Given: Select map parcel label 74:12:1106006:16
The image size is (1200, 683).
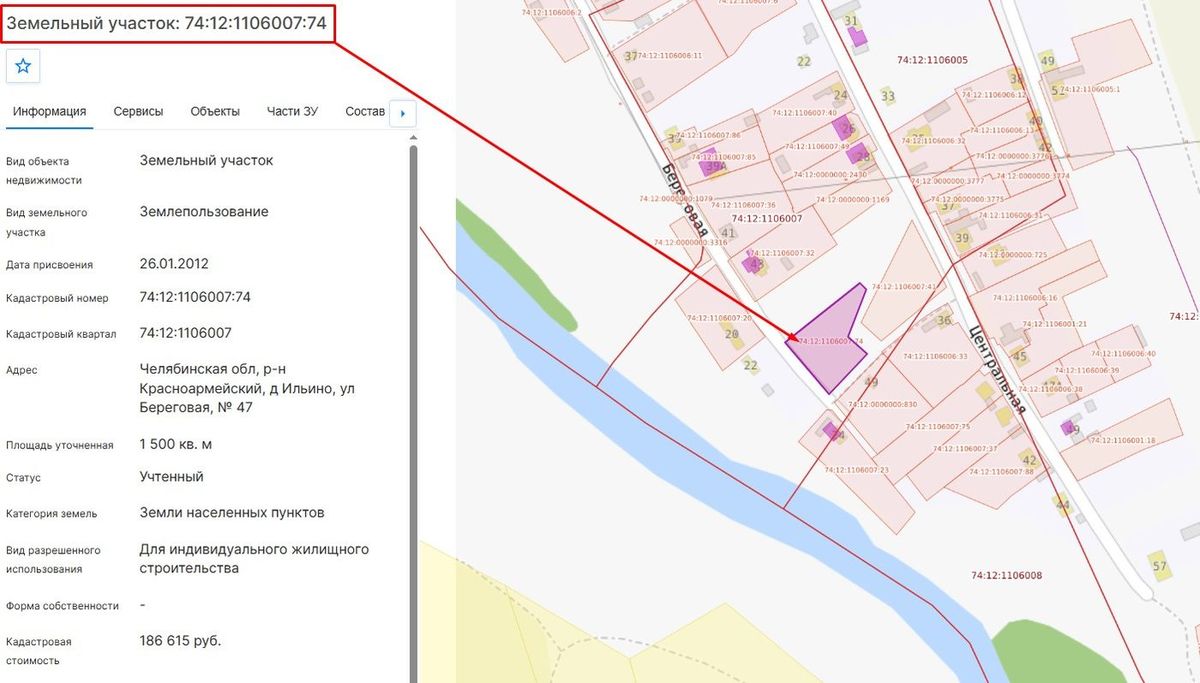Looking at the screenshot, I should 1025,298.
